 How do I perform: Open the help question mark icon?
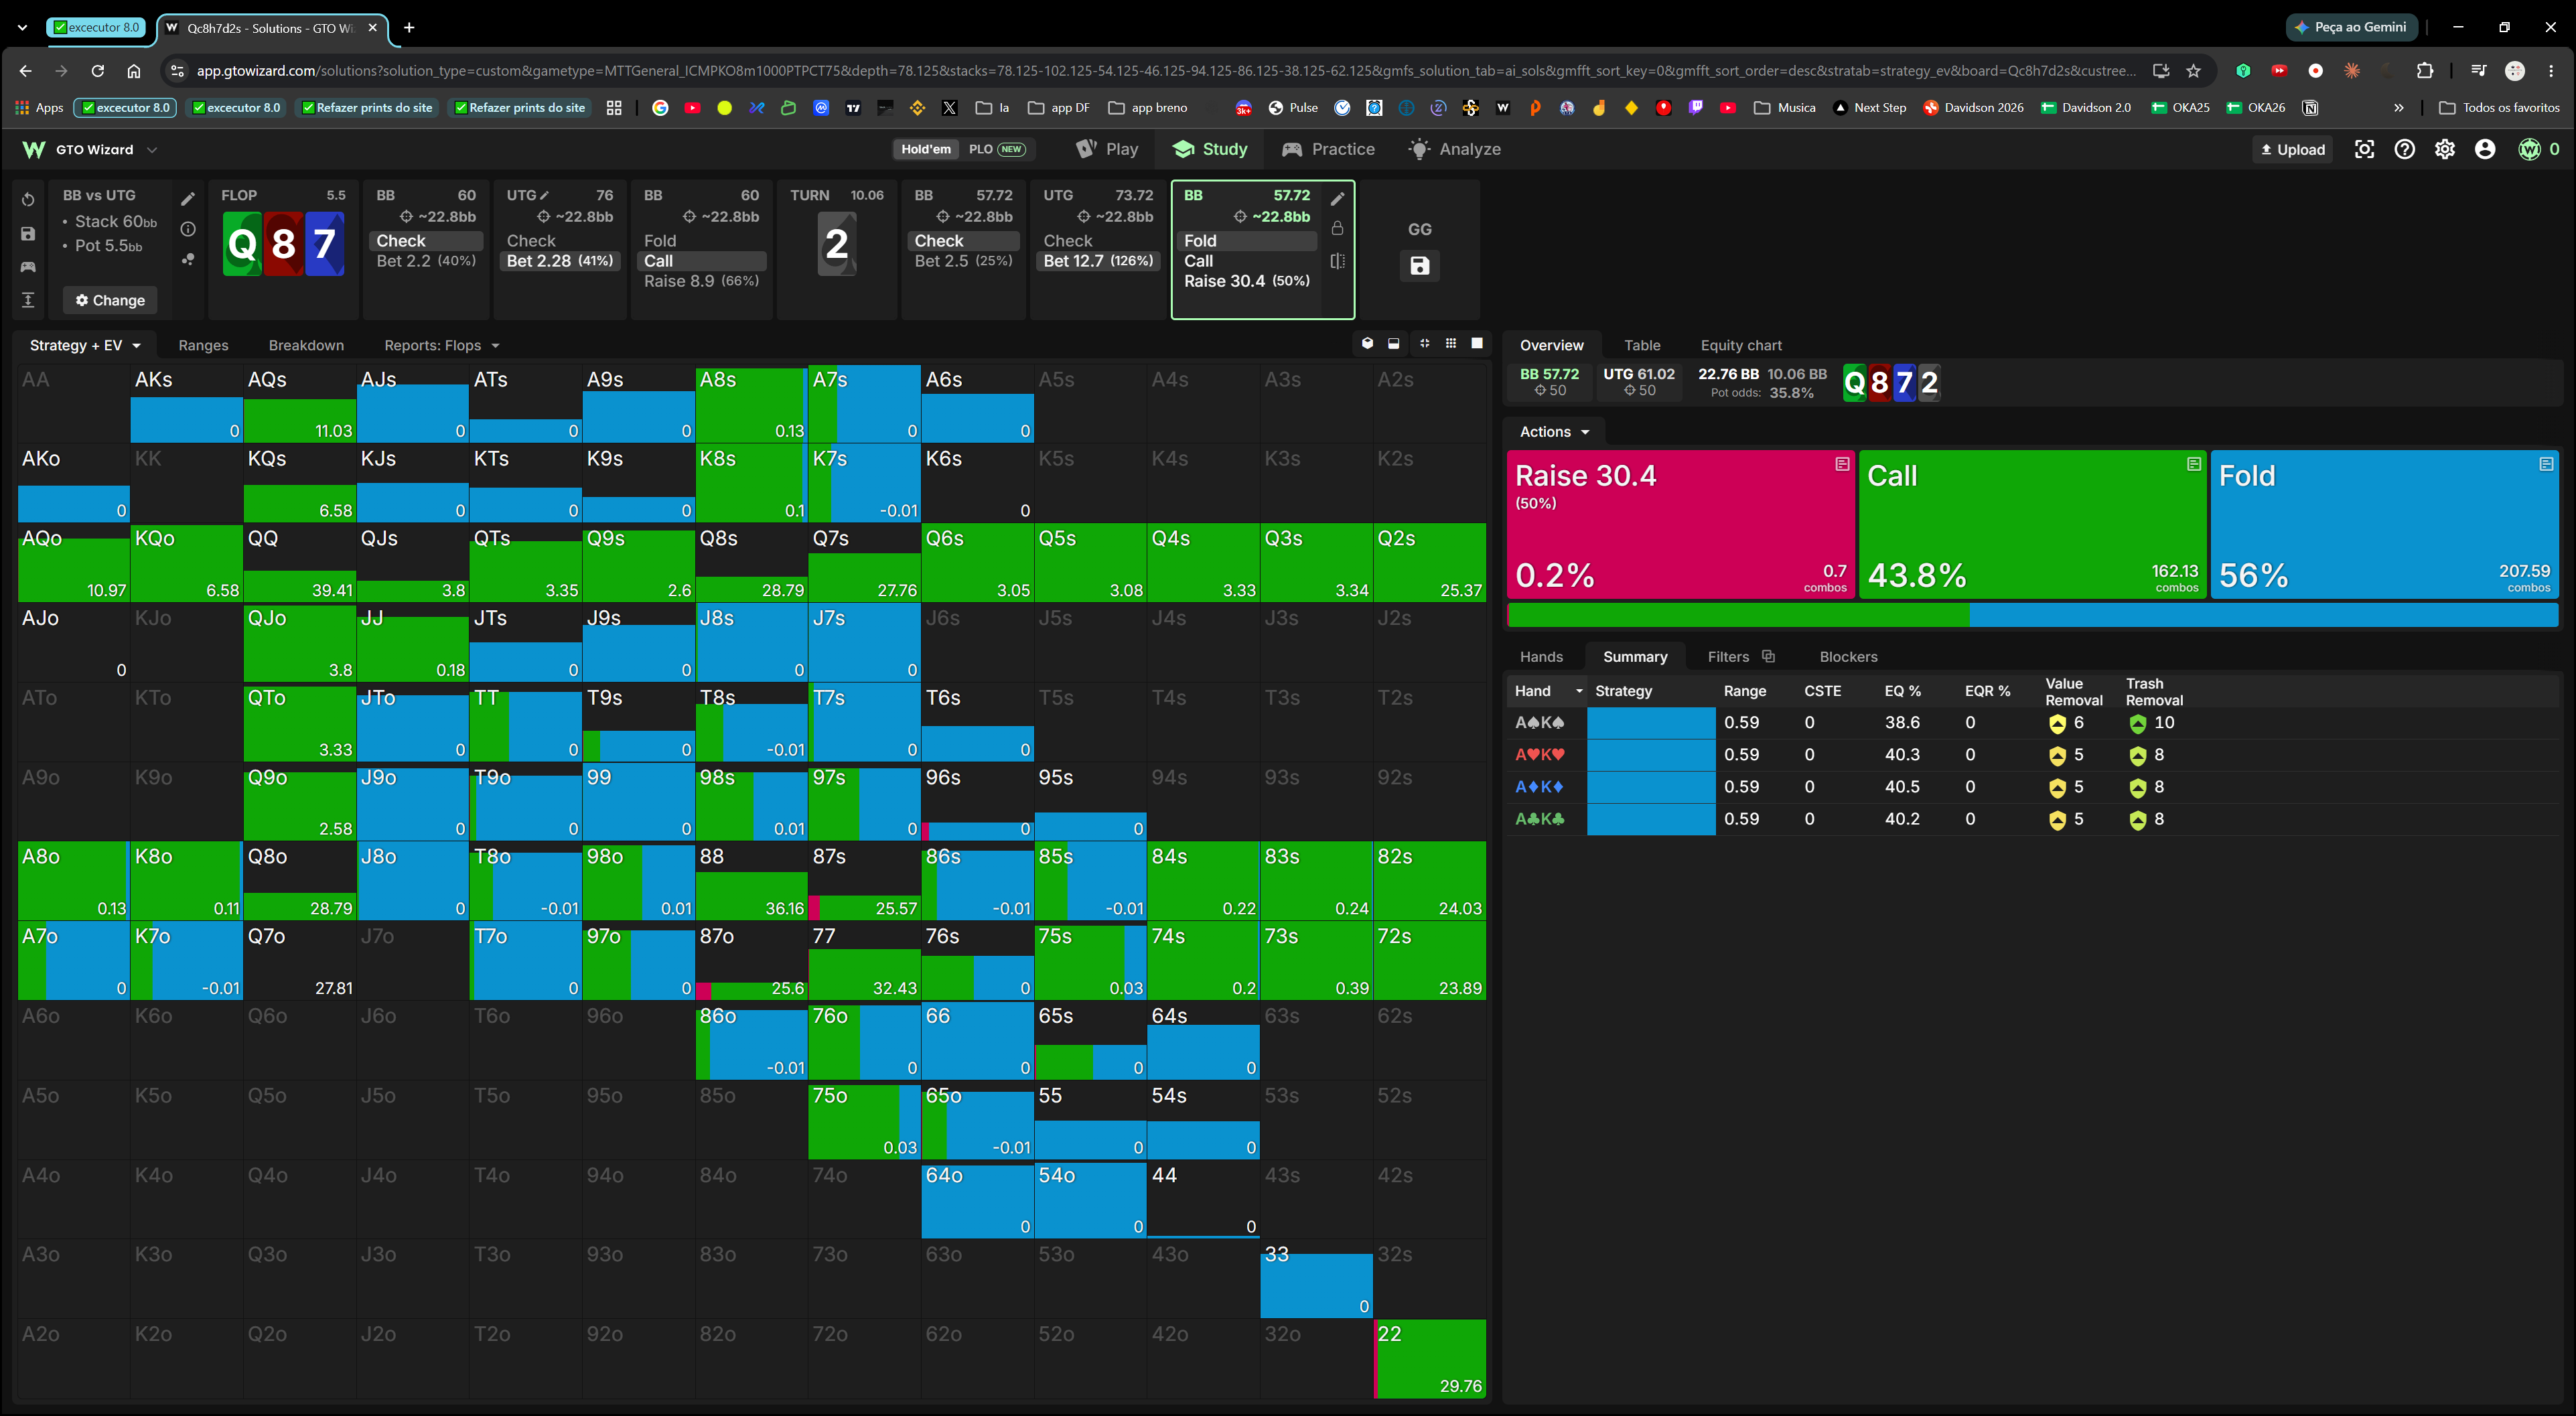[2404, 149]
